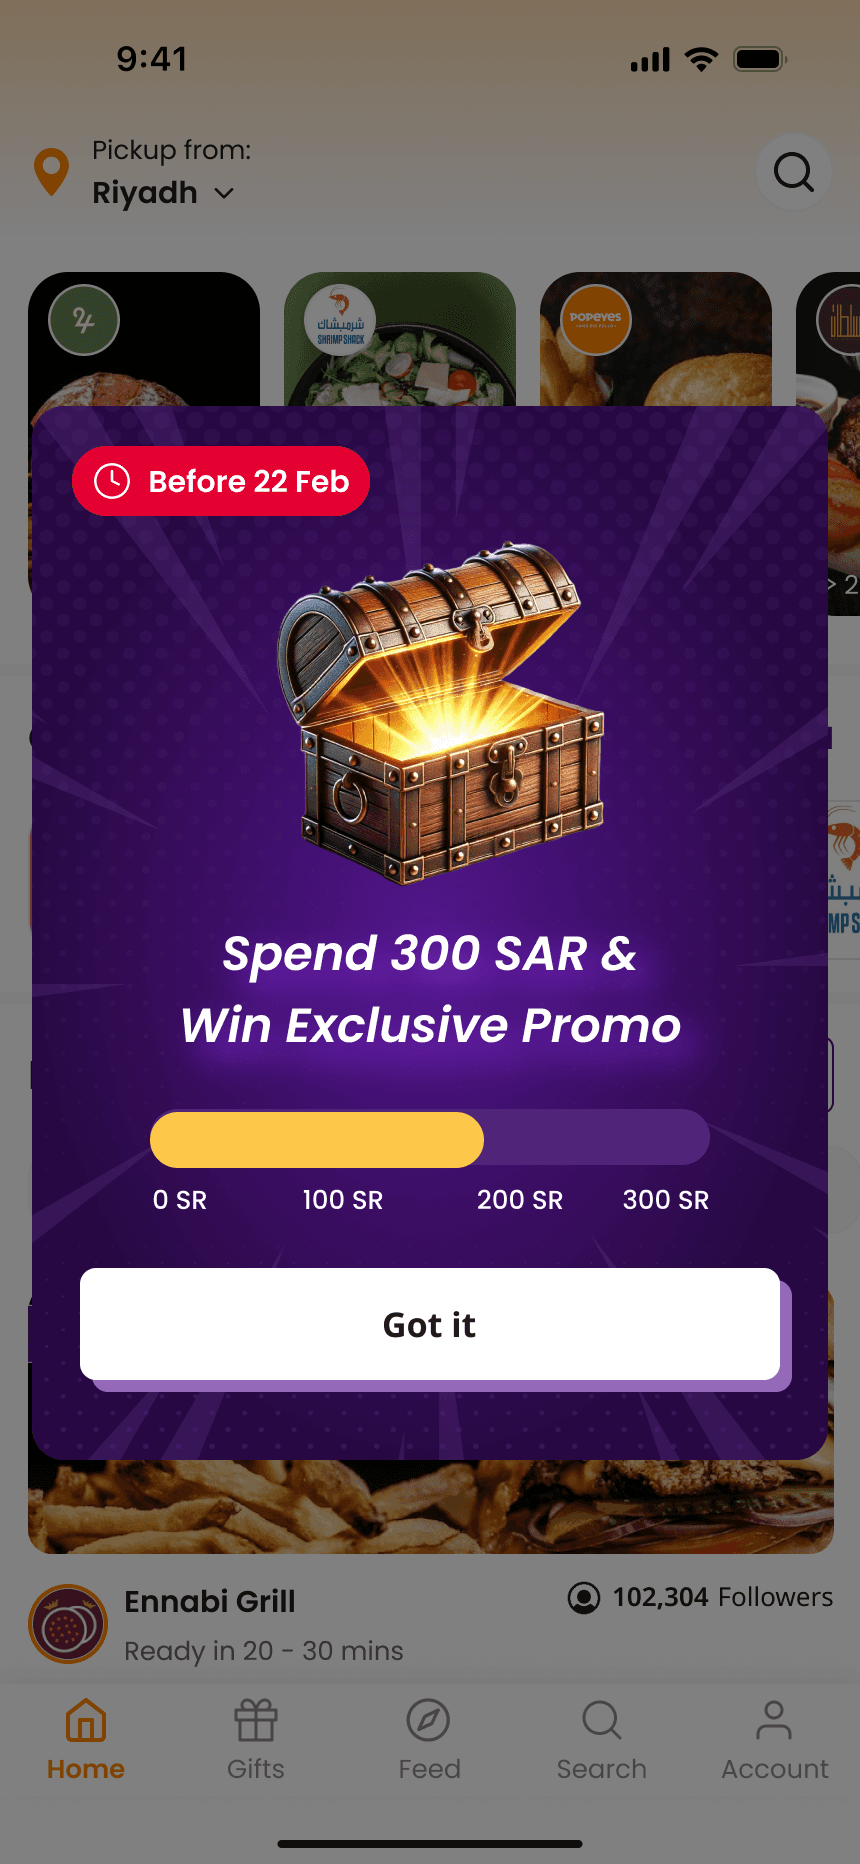Tap the magnifier search icon at top
The image size is (860, 1864).
tap(794, 172)
